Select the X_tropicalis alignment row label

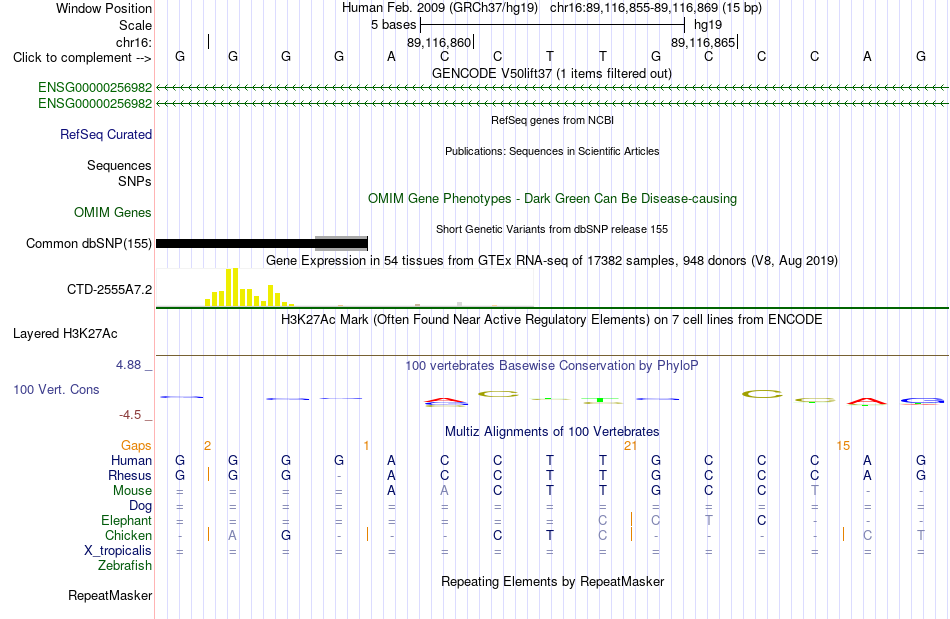tap(118, 551)
